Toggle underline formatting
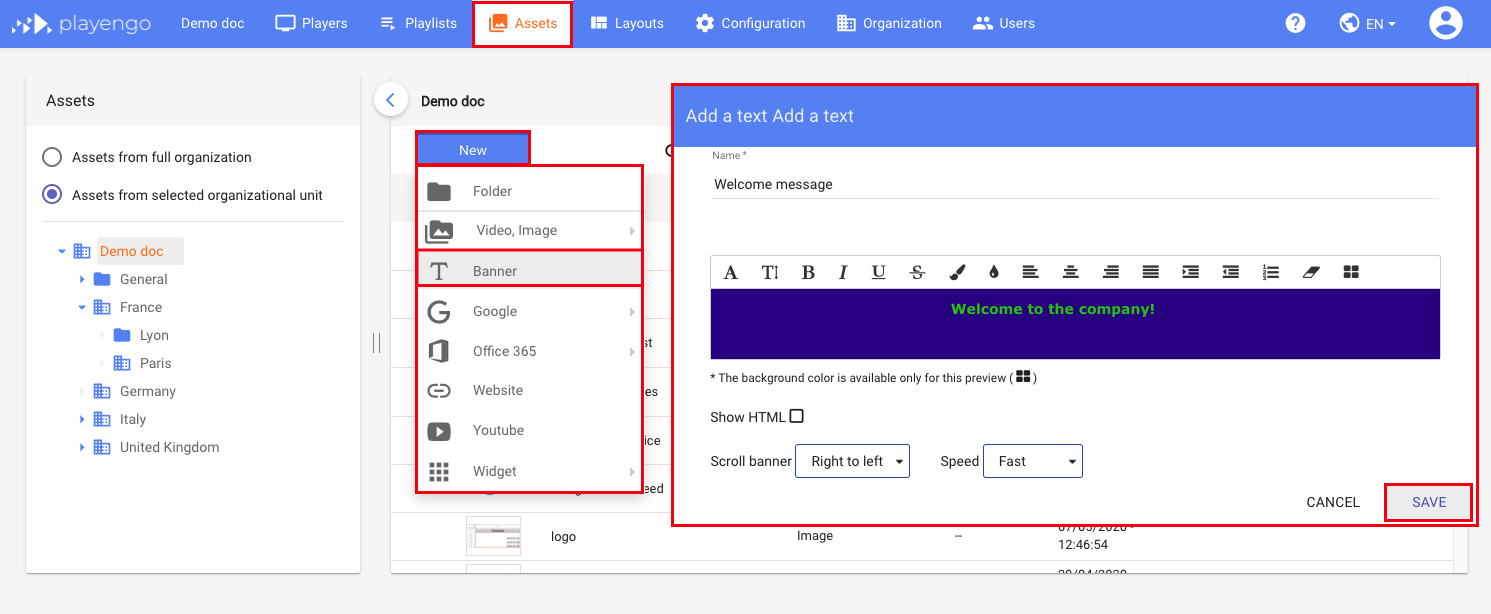The image size is (1491, 614). [x=878, y=272]
